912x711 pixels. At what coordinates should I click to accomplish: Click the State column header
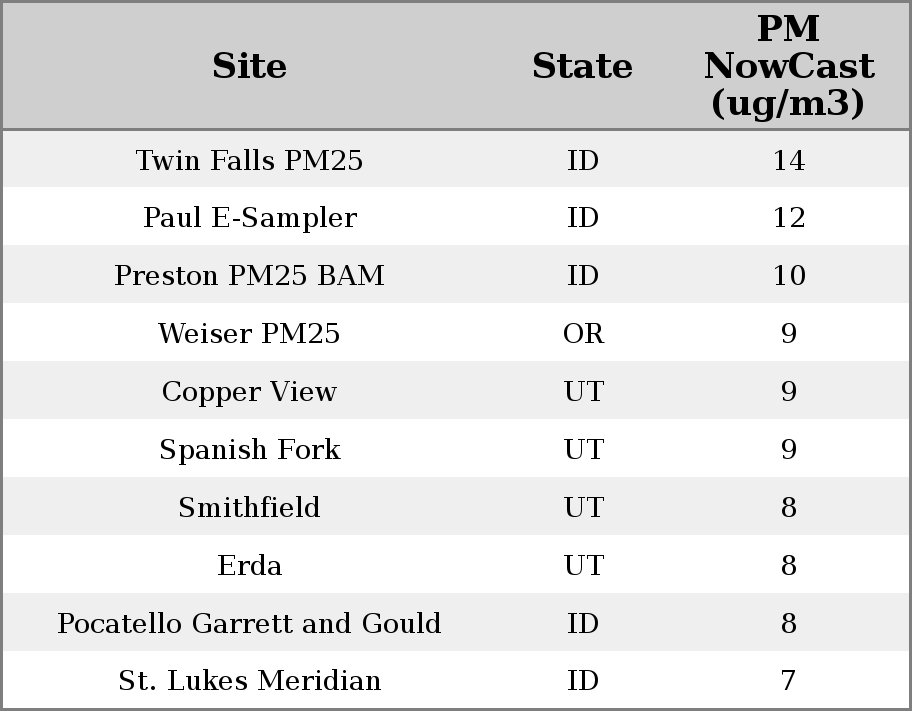coord(582,66)
